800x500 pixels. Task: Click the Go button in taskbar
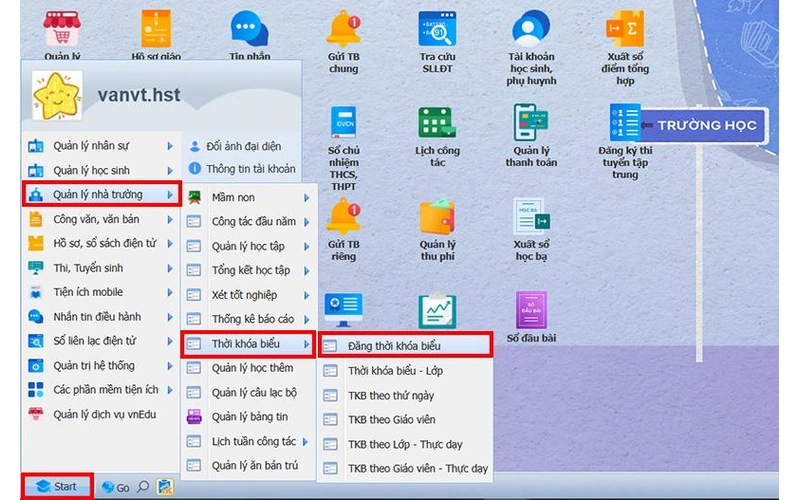tap(115, 487)
